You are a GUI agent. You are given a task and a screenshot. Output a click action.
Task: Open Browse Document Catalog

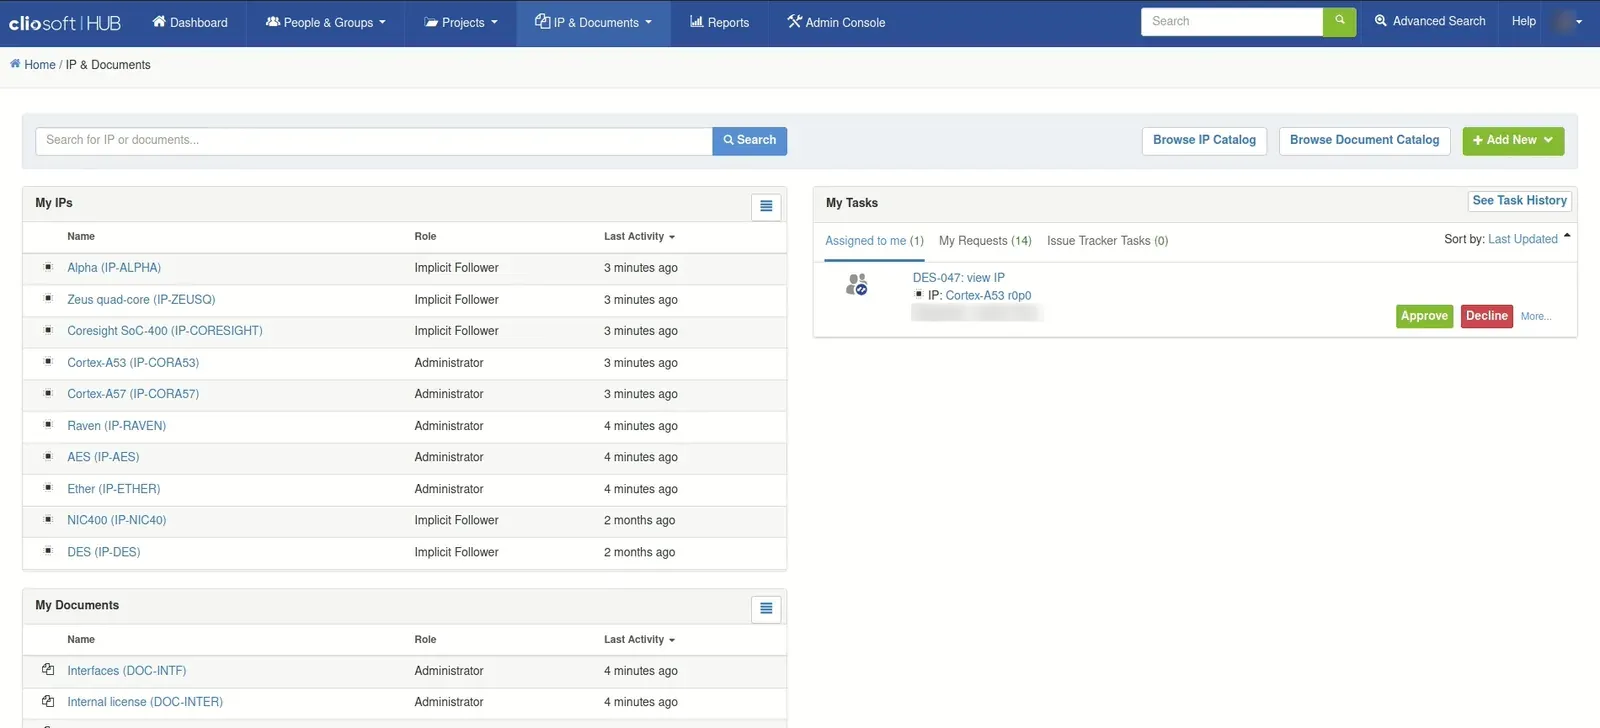1364,141
